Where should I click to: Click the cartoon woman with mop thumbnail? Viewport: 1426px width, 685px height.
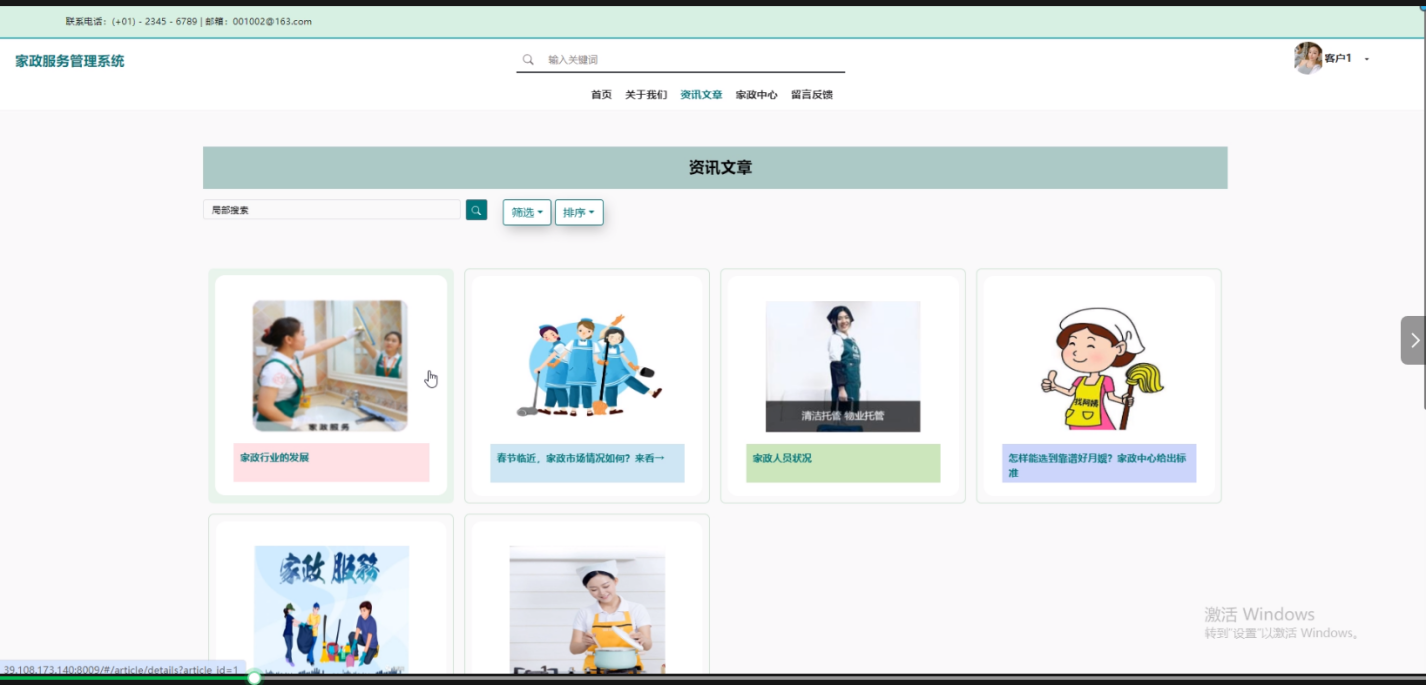click(1099, 368)
